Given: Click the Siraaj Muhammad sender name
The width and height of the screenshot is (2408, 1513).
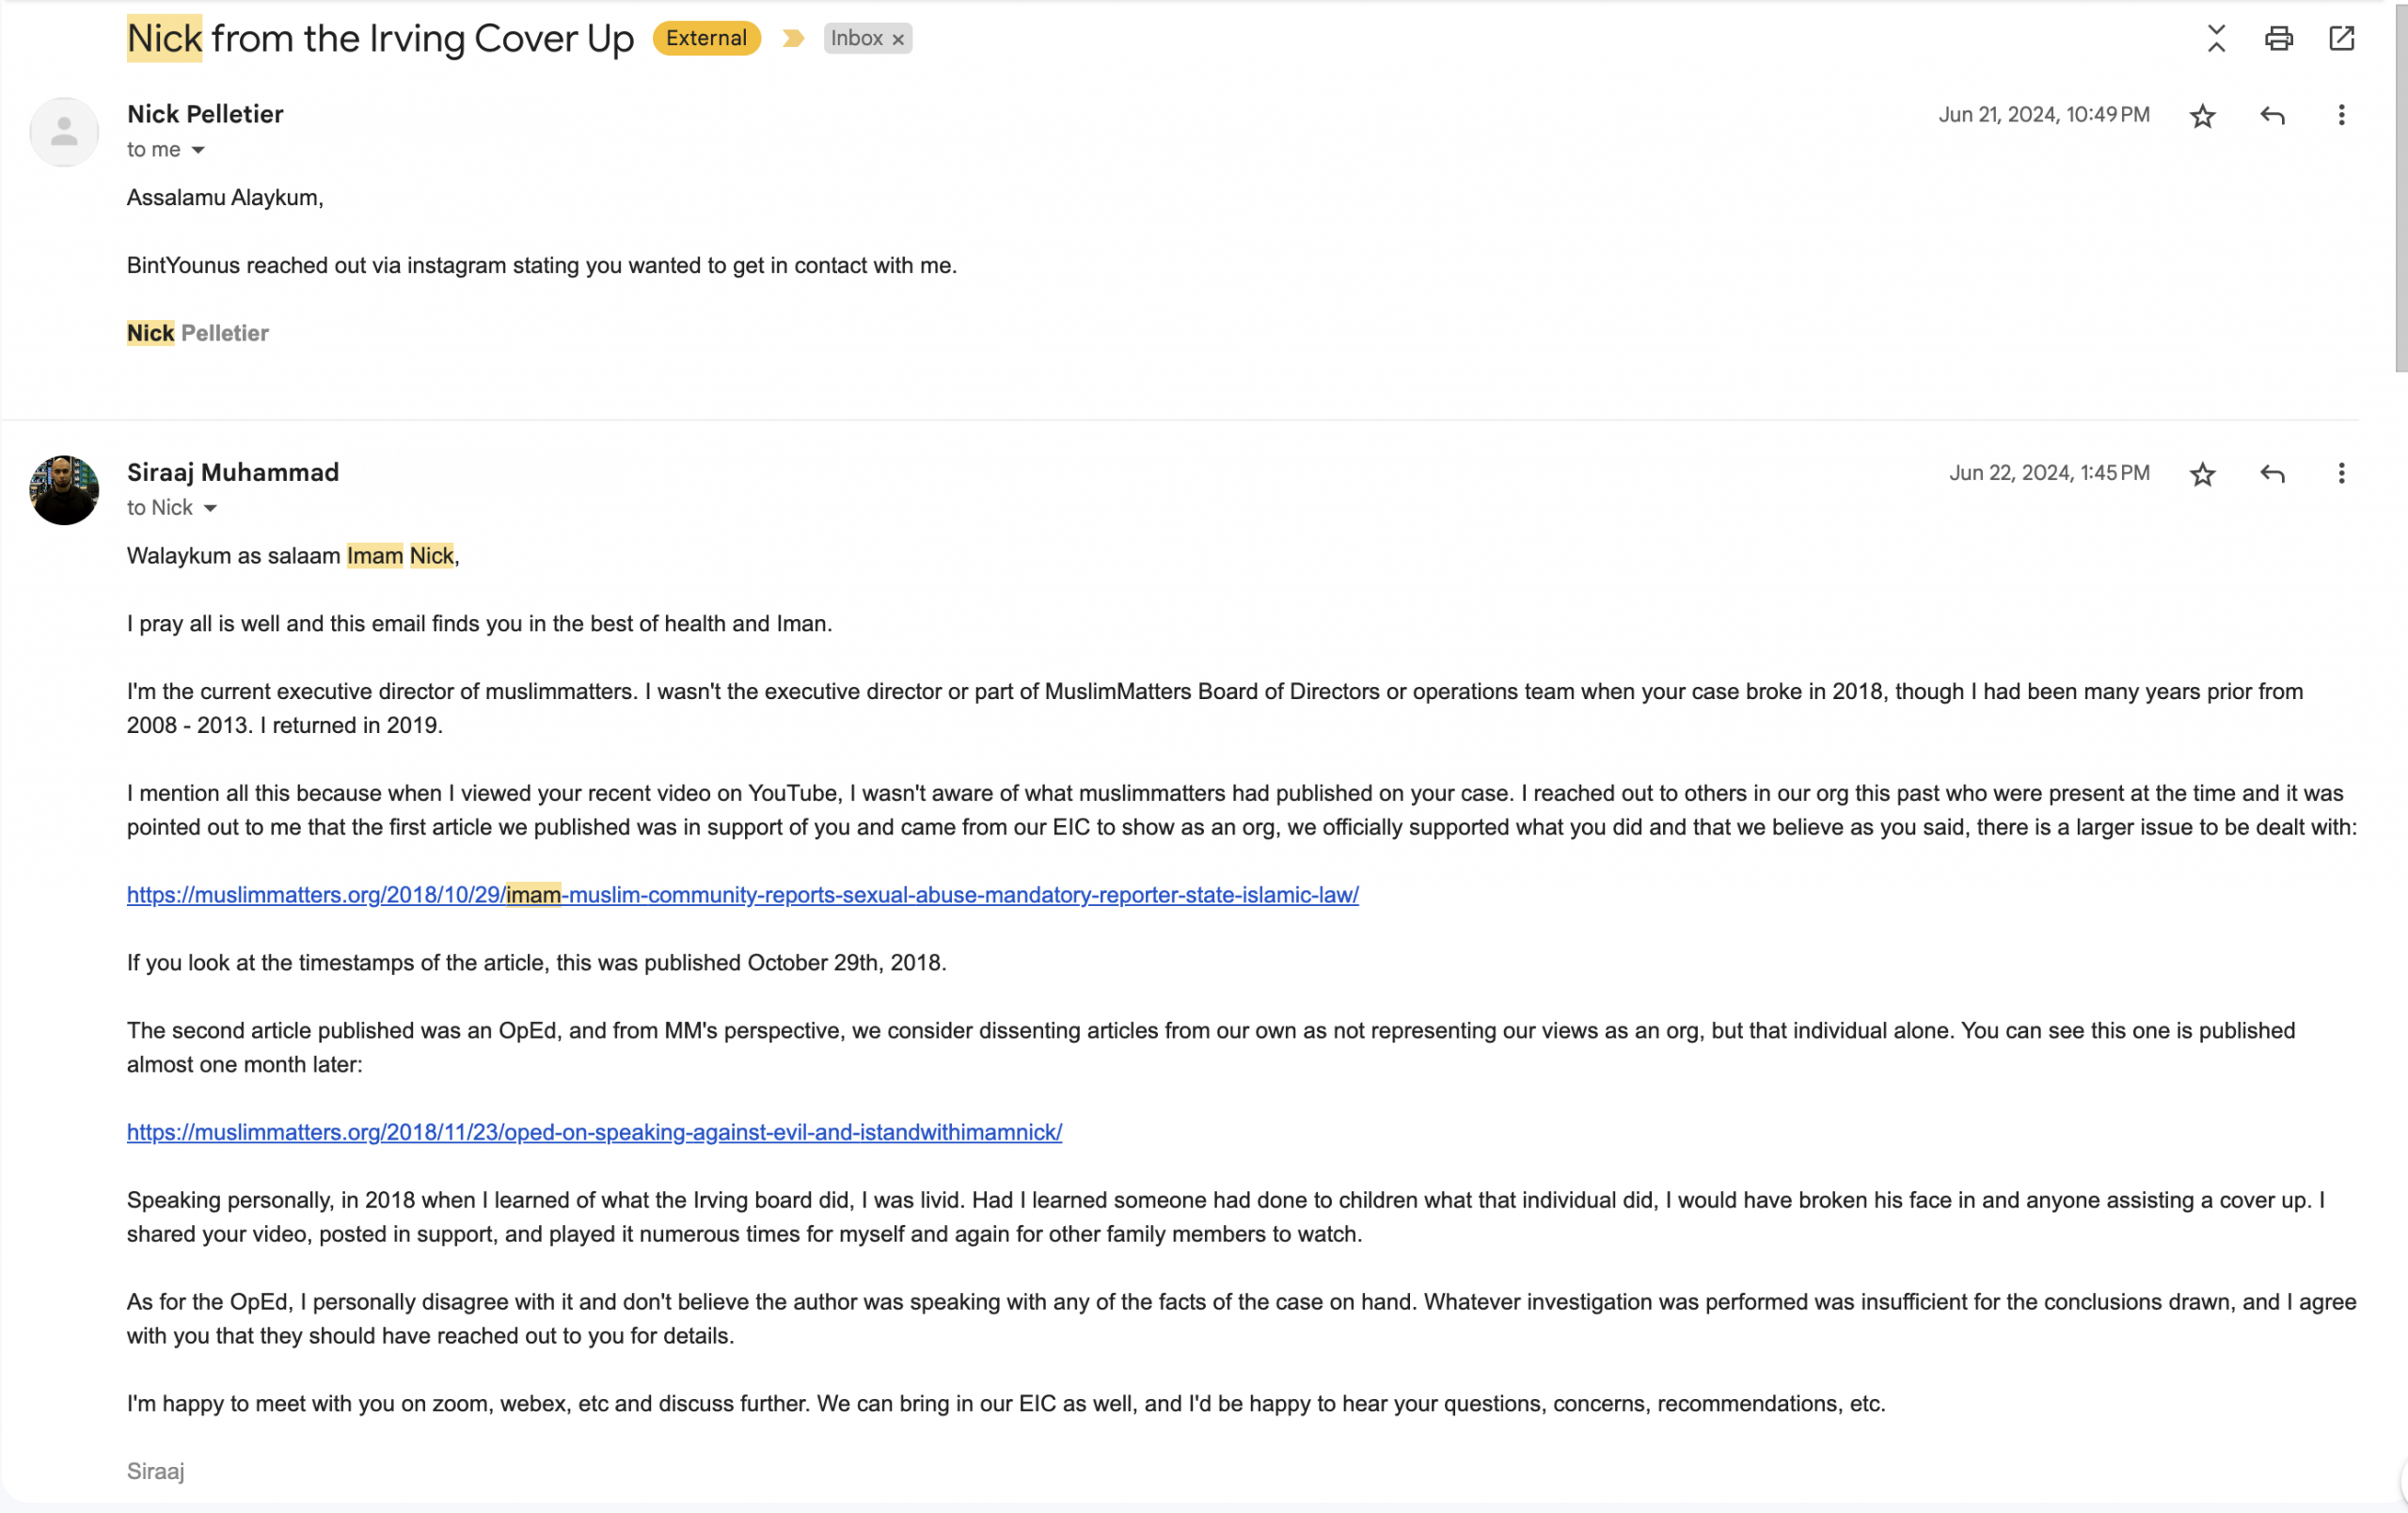Looking at the screenshot, I should (x=233, y=472).
